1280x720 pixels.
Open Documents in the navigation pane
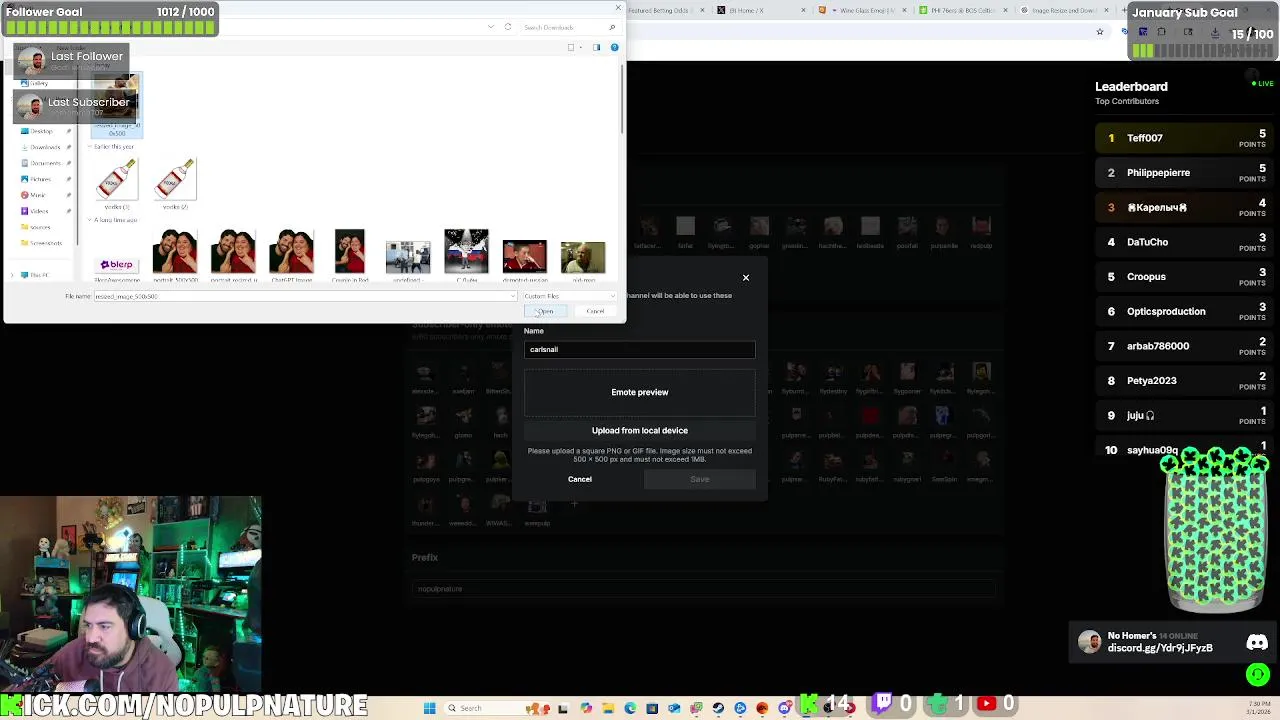pyautogui.click(x=45, y=163)
